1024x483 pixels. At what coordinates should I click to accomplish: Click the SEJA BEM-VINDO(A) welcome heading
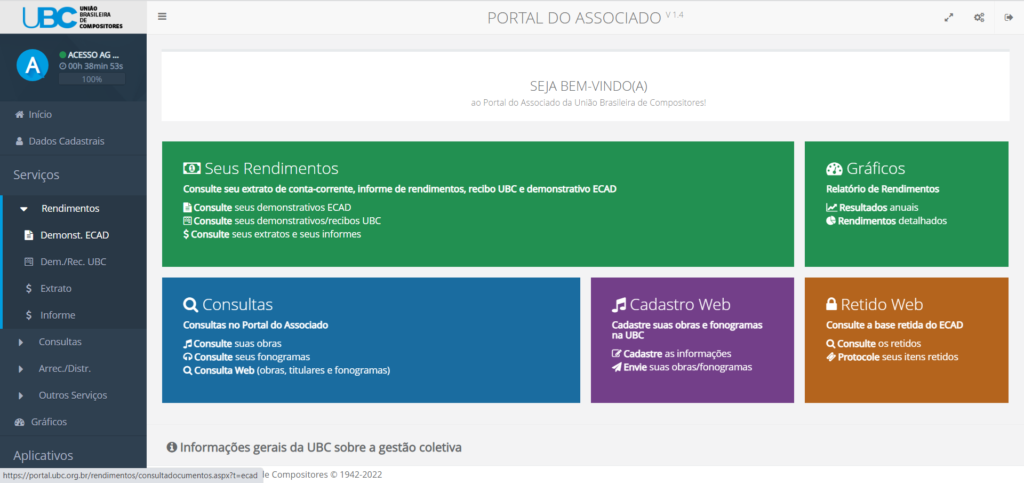pyautogui.click(x=589, y=86)
